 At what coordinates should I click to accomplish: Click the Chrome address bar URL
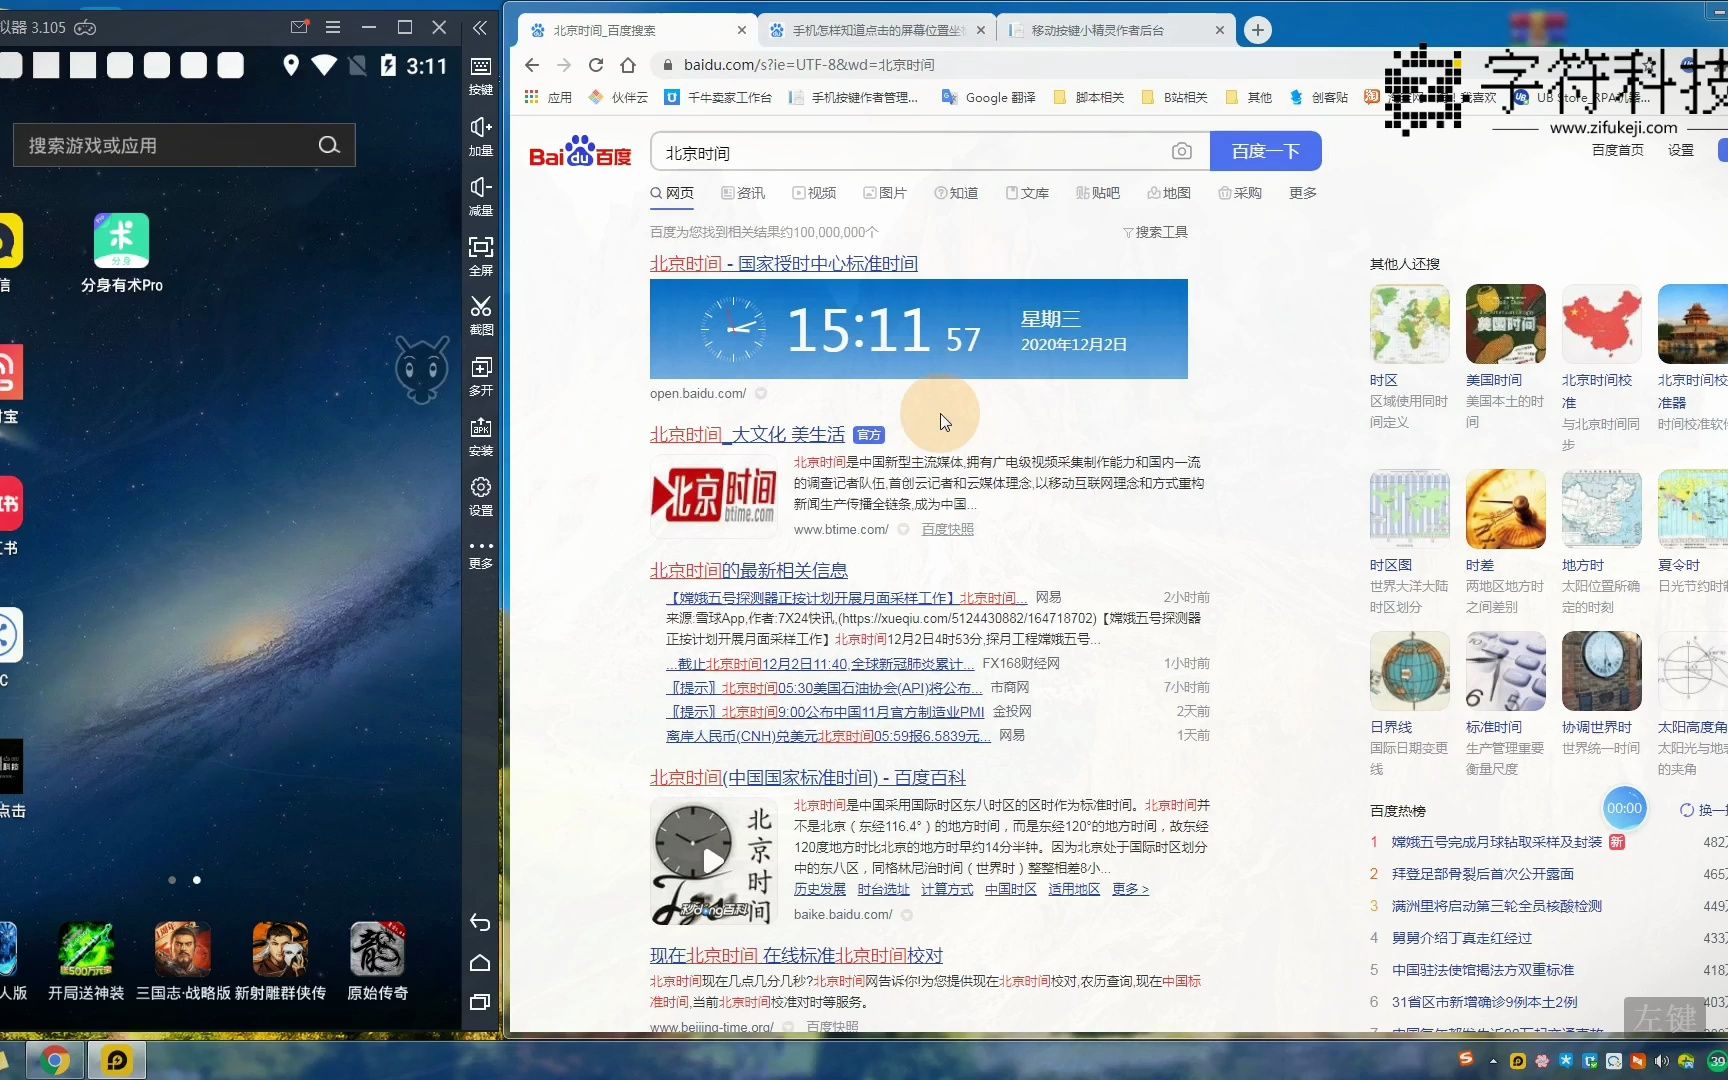809,65
